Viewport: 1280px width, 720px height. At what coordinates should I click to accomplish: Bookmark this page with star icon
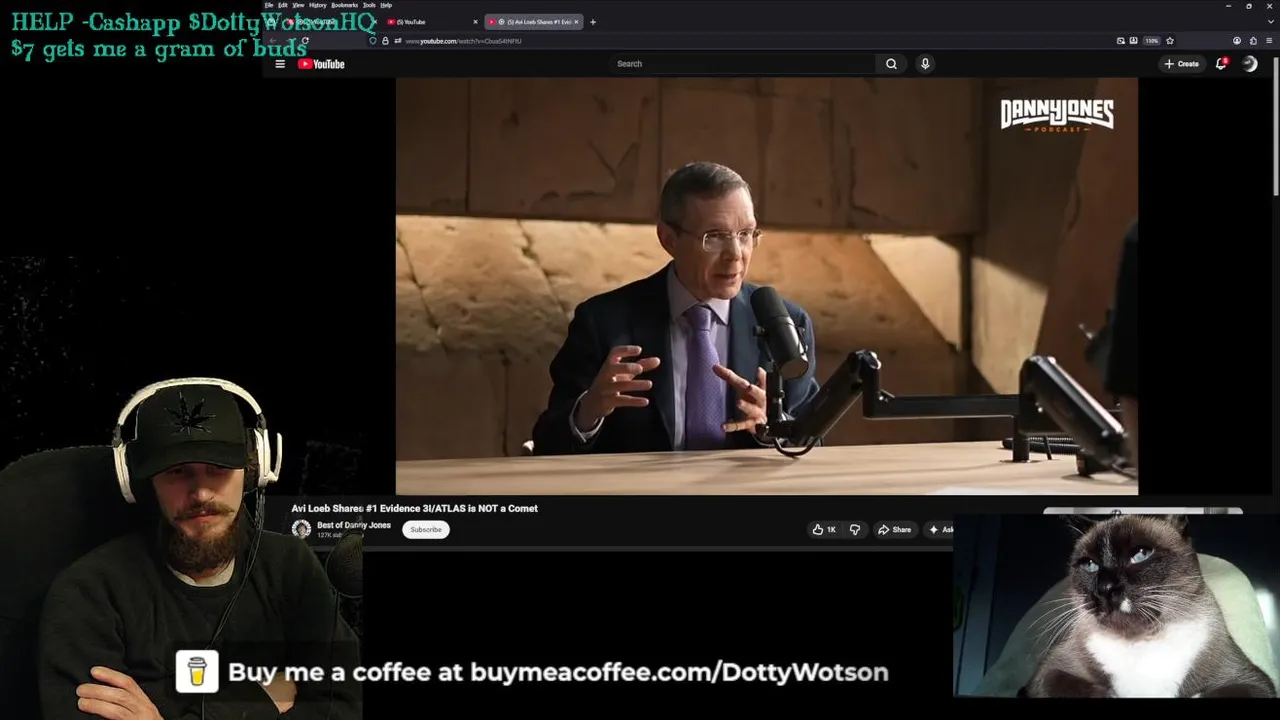[x=1170, y=41]
